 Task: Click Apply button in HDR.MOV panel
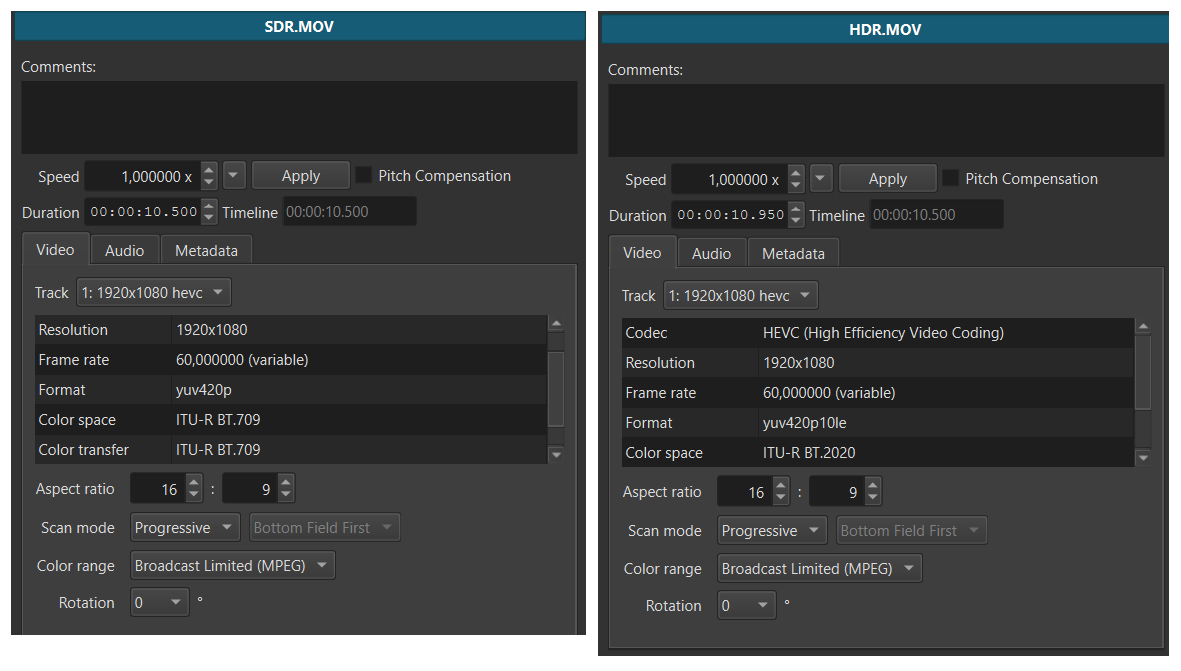pos(887,178)
